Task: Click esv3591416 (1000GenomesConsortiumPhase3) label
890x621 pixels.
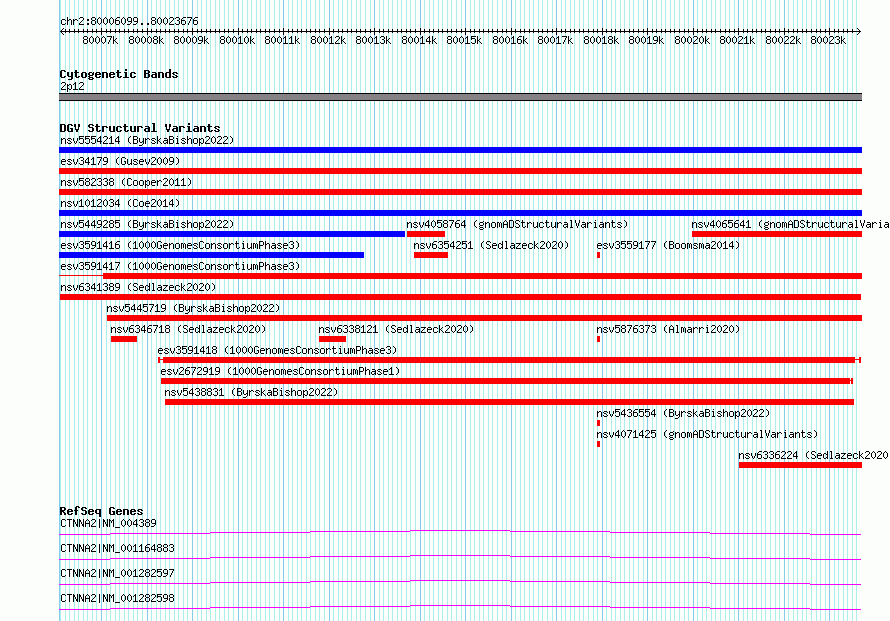Action: [180, 245]
